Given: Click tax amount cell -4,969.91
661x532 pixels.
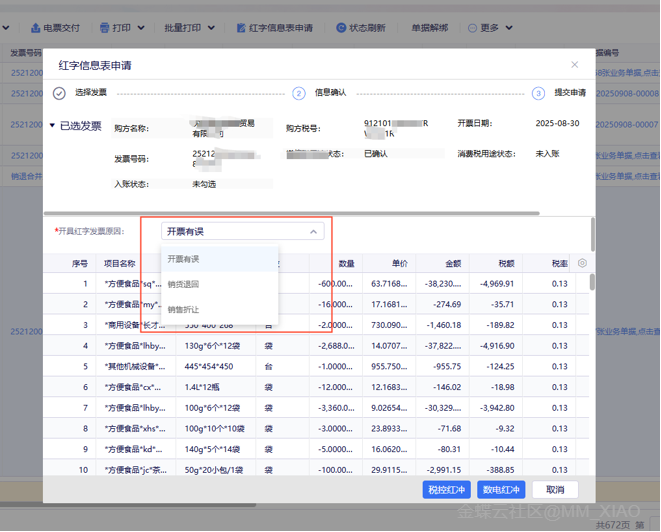Looking at the screenshot, I should pyautogui.click(x=497, y=284).
